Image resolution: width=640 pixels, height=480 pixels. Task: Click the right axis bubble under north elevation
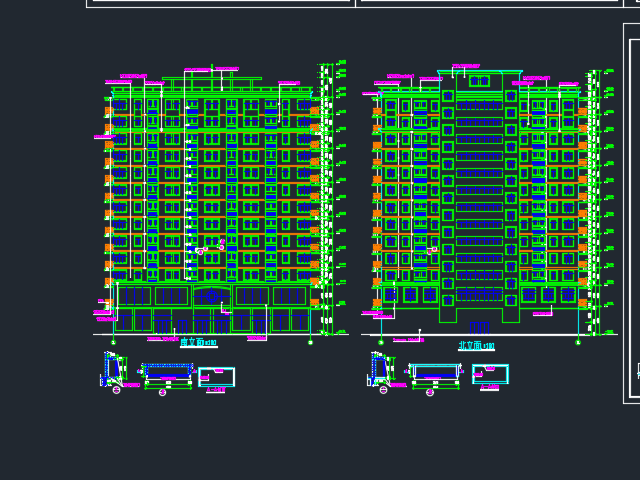point(578,342)
